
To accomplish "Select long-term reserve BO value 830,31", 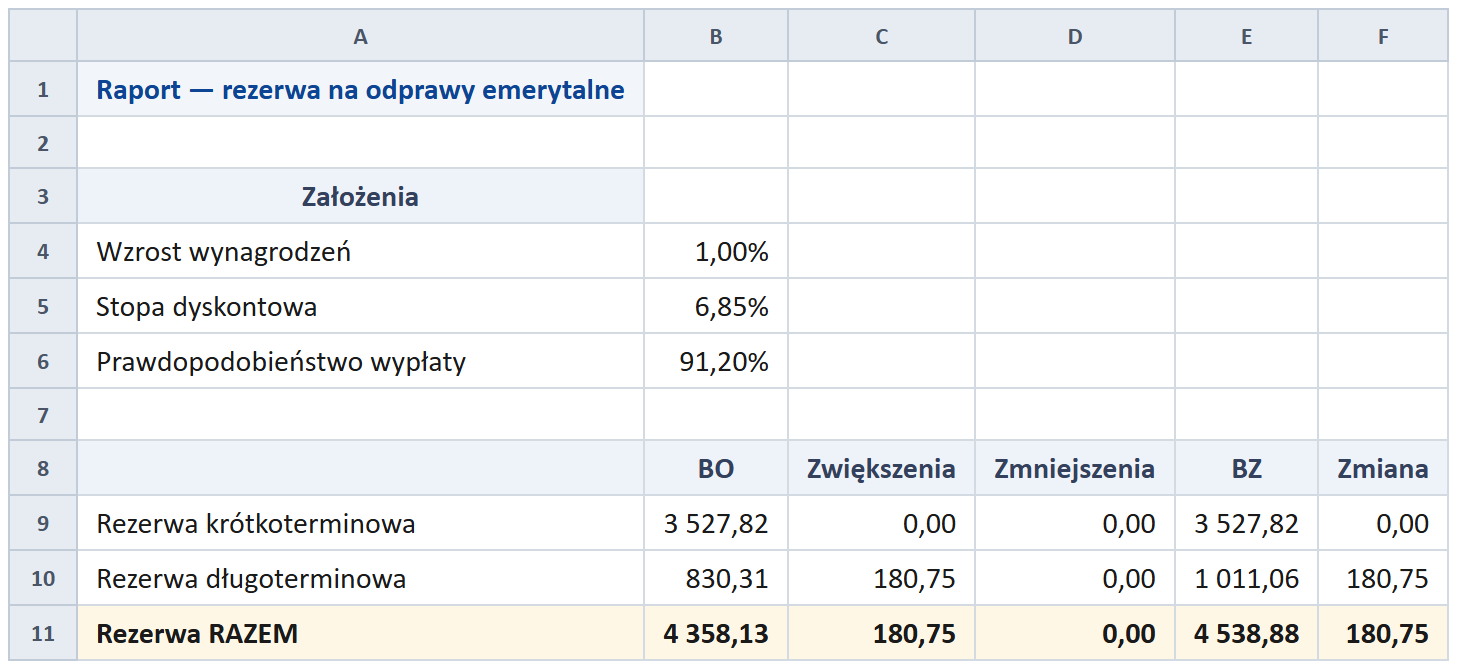I will pos(716,578).
